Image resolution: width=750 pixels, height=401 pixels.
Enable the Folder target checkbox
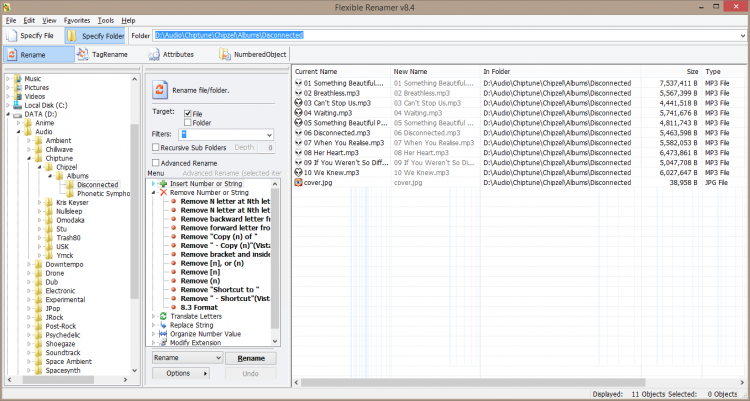(188, 123)
